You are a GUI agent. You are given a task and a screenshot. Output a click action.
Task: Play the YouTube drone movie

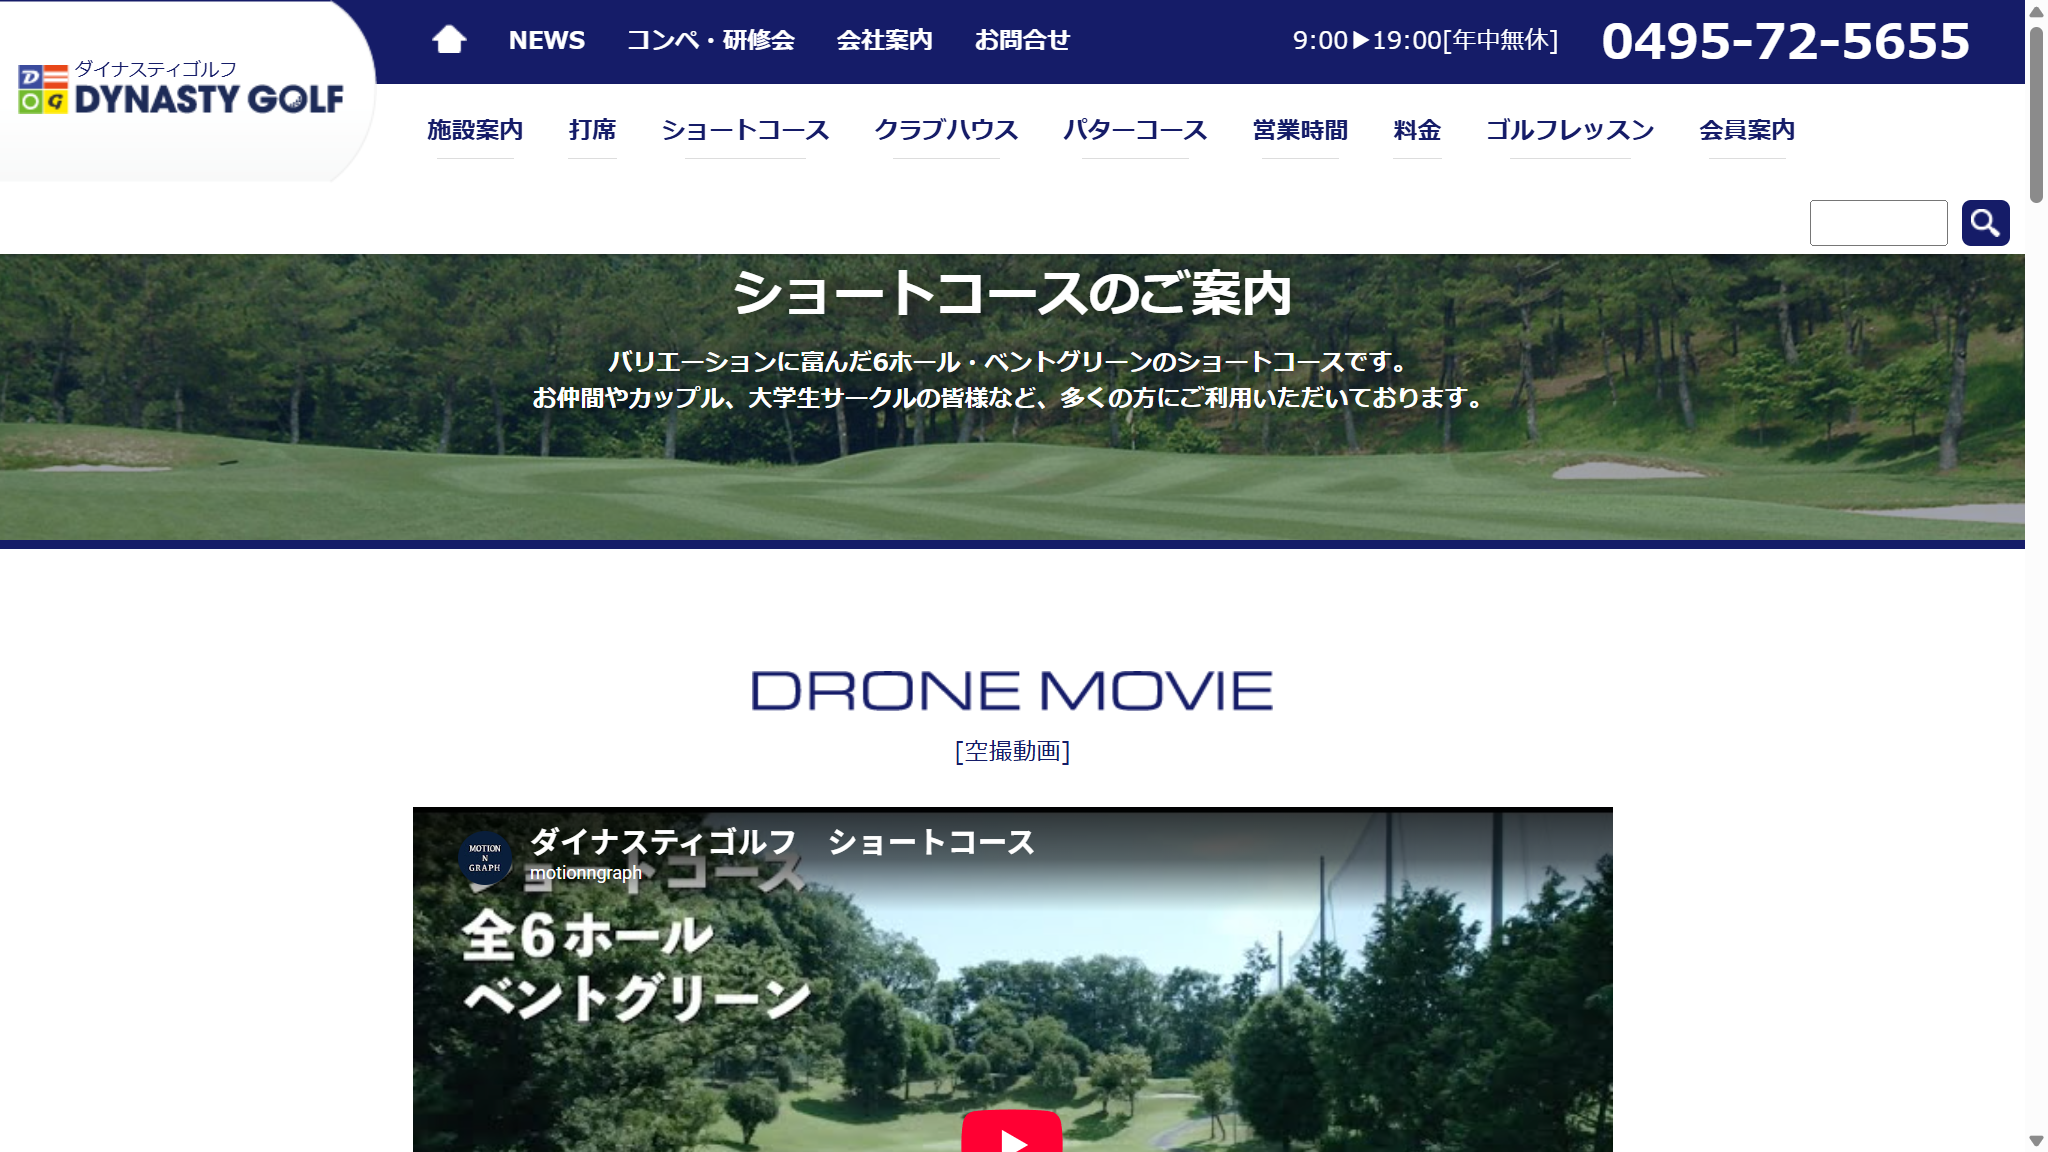coord(1011,1132)
